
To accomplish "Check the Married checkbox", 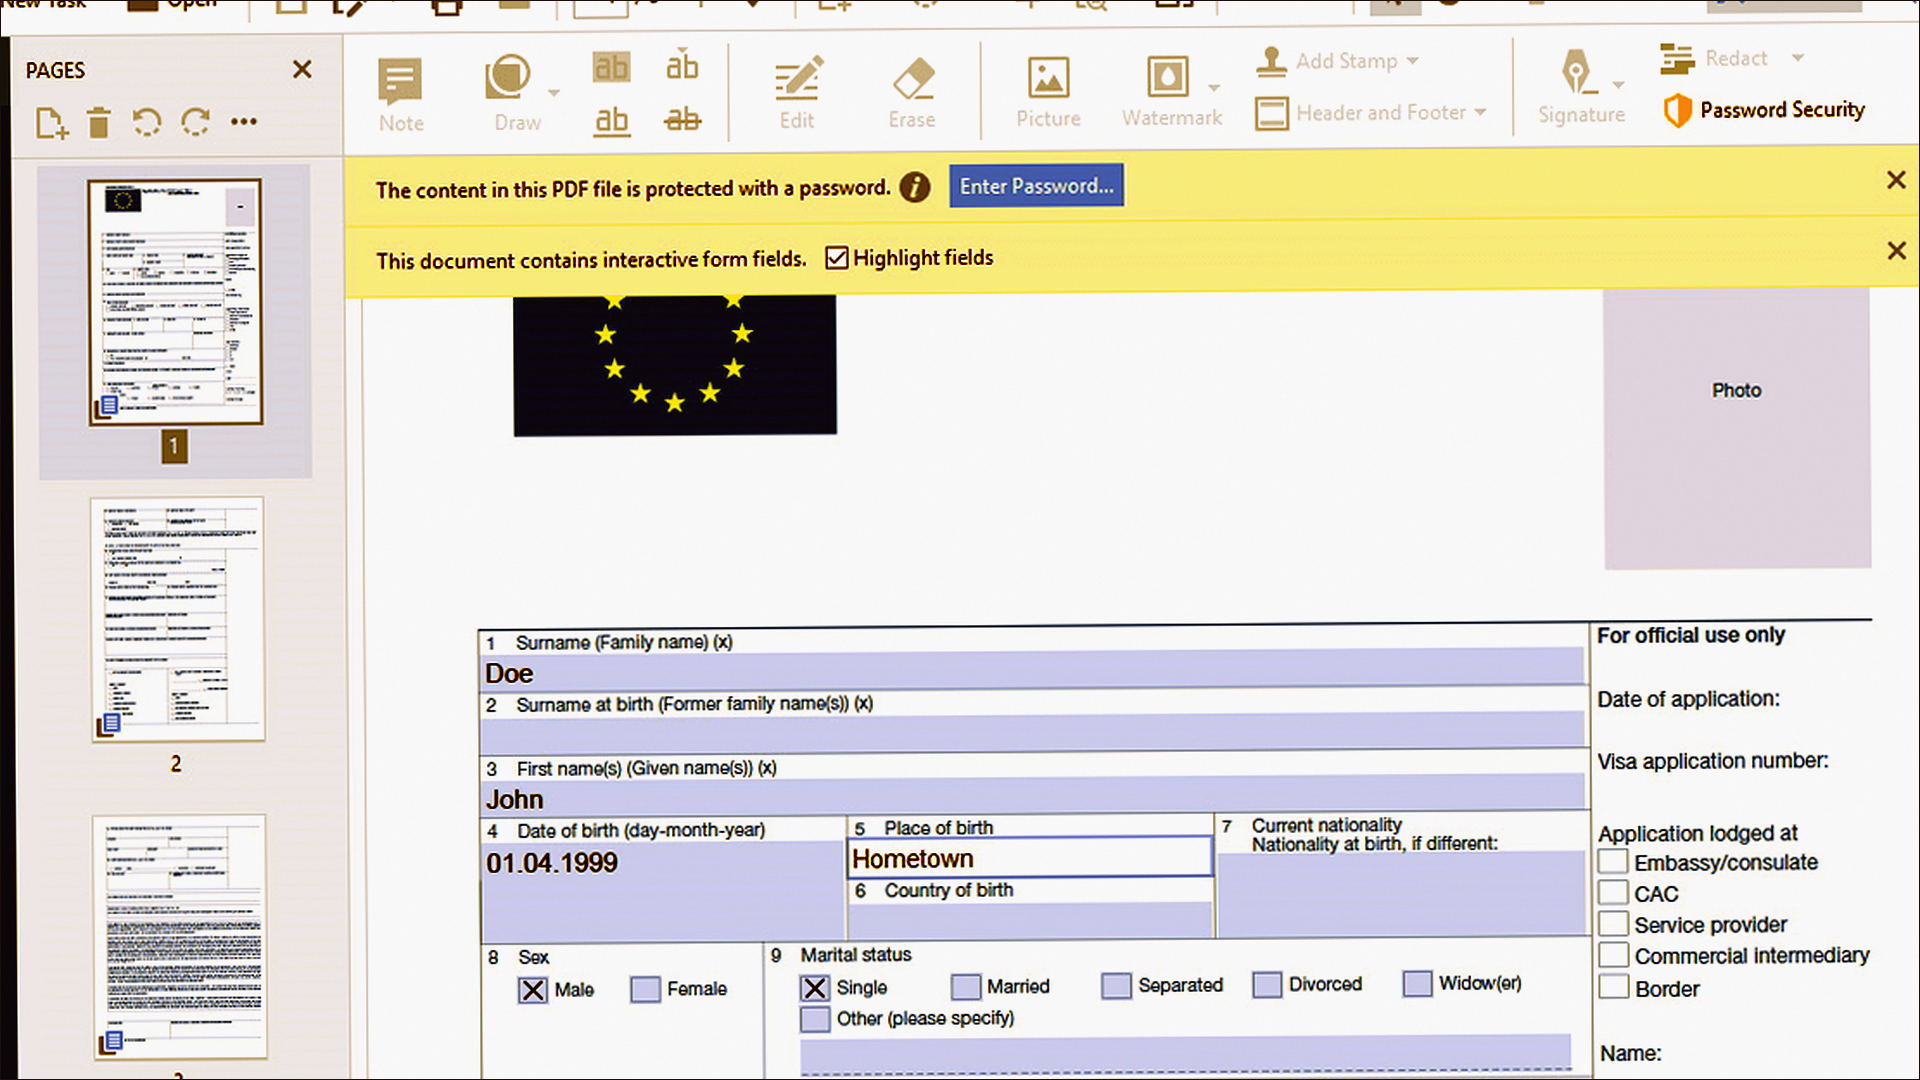I will [x=965, y=987].
